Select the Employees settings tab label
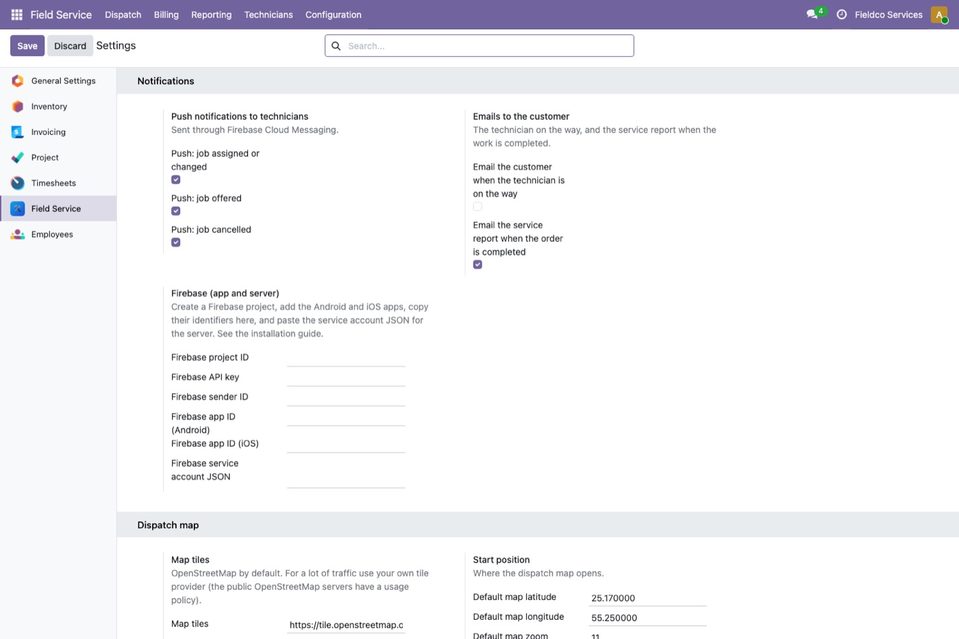Screen dimensions: 959x639 [52, 234]
